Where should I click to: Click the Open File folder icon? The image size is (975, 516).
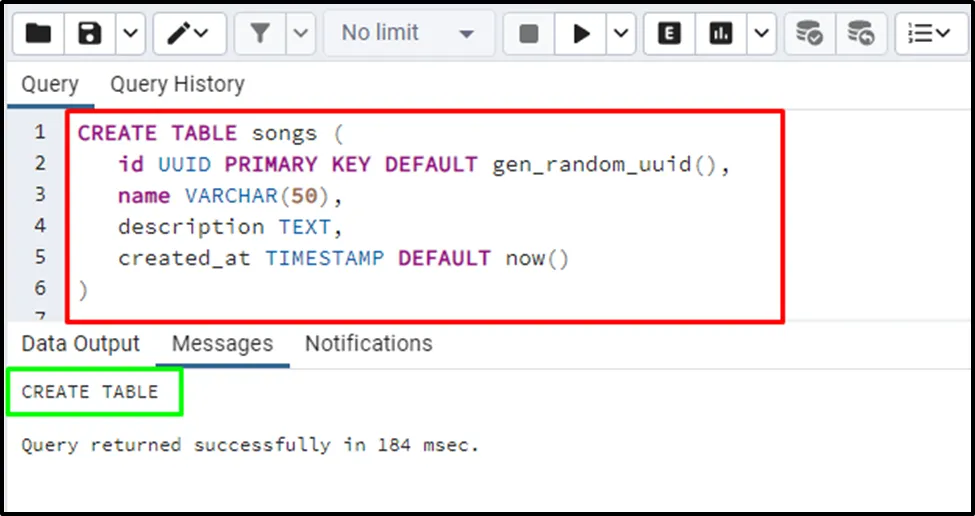click(x=38, y=34)
